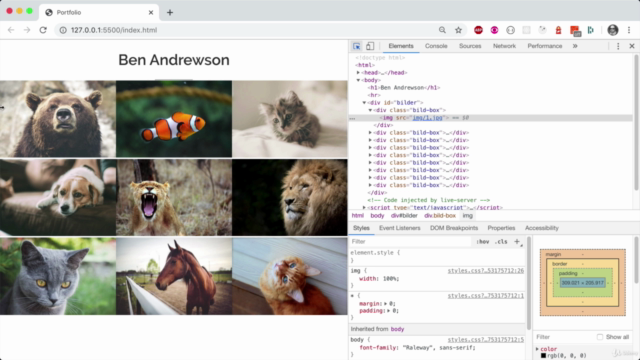Open the Properties sub-tab
This screenshot has height=360, width=640.
pos(501,228)
